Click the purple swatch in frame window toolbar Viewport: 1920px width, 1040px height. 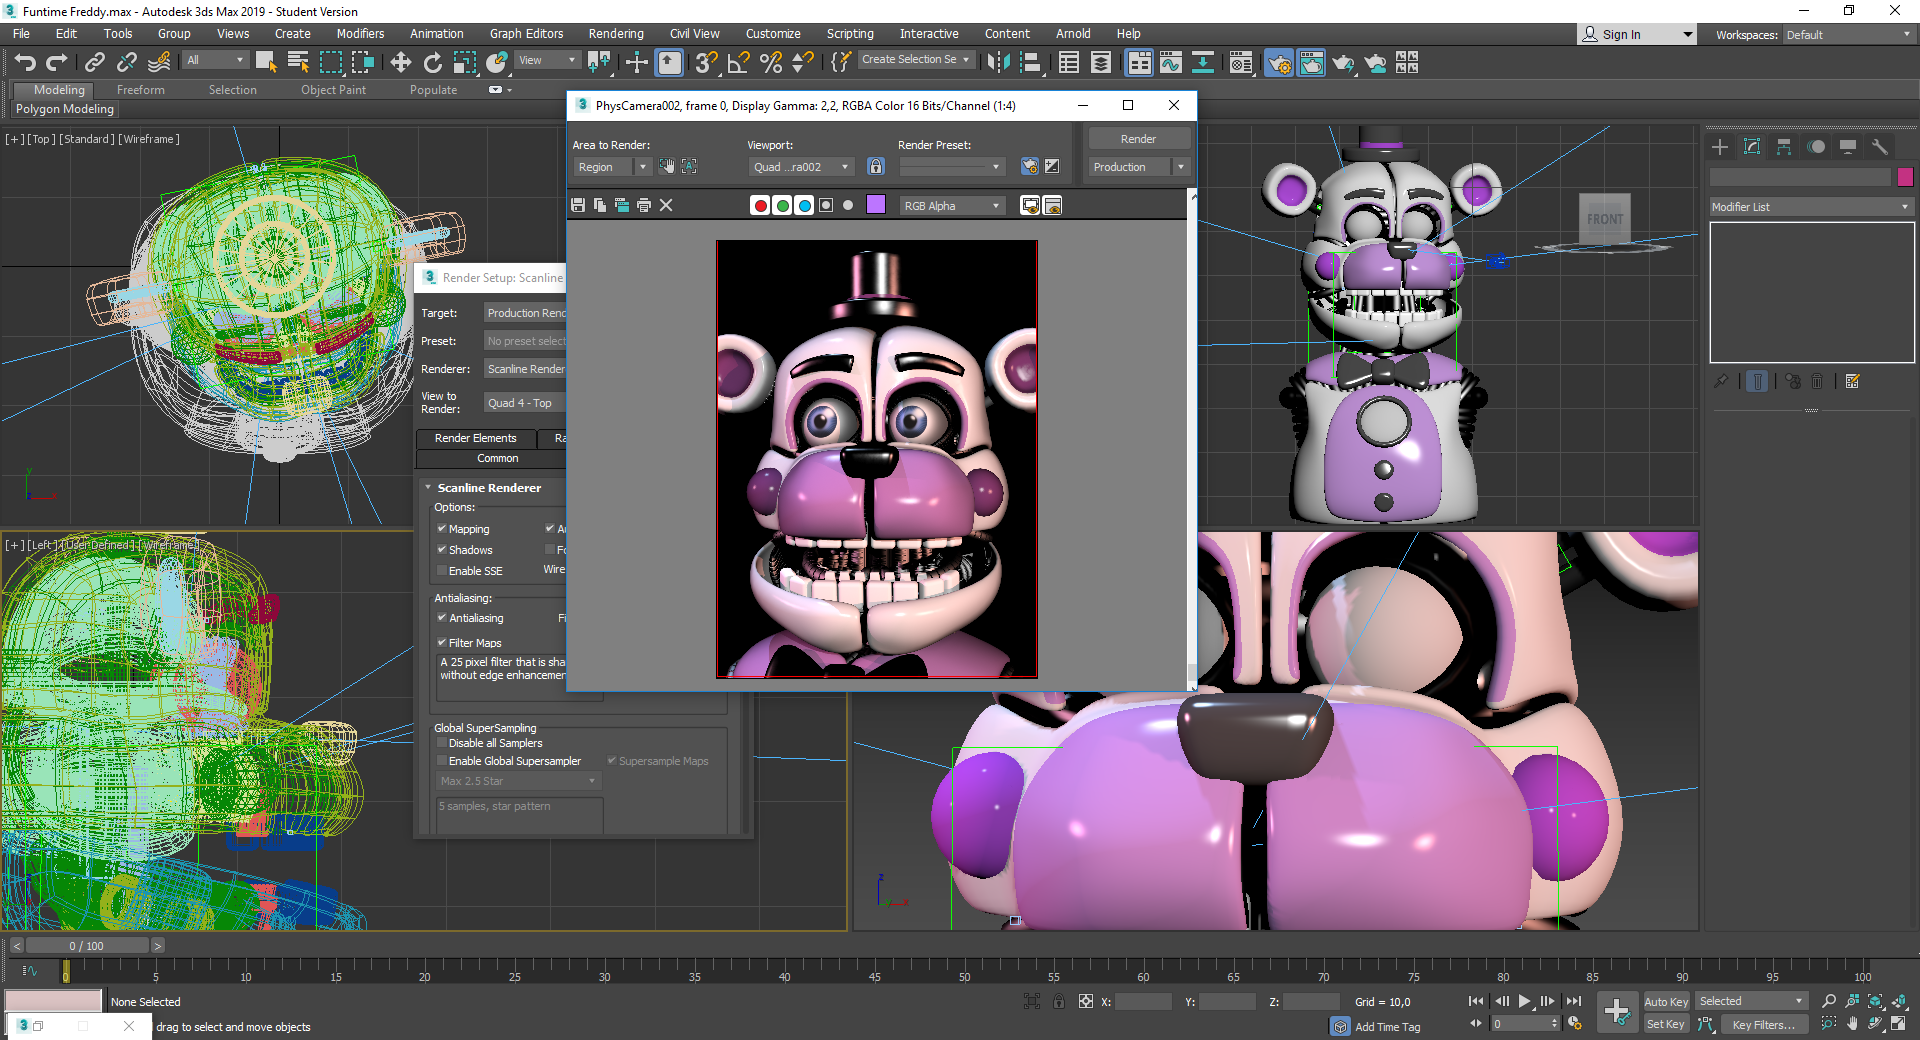[876, 205]
